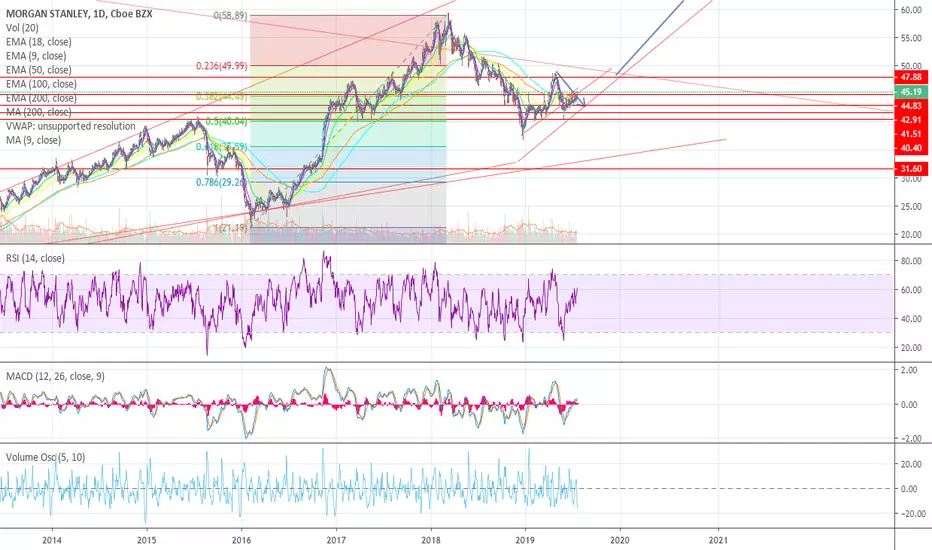Image resolution: width=932 pixels, height=550 pixels.
Task: Click 40.00 on the RSI scale
Action: pyautogui.click(x=911, y=319)
